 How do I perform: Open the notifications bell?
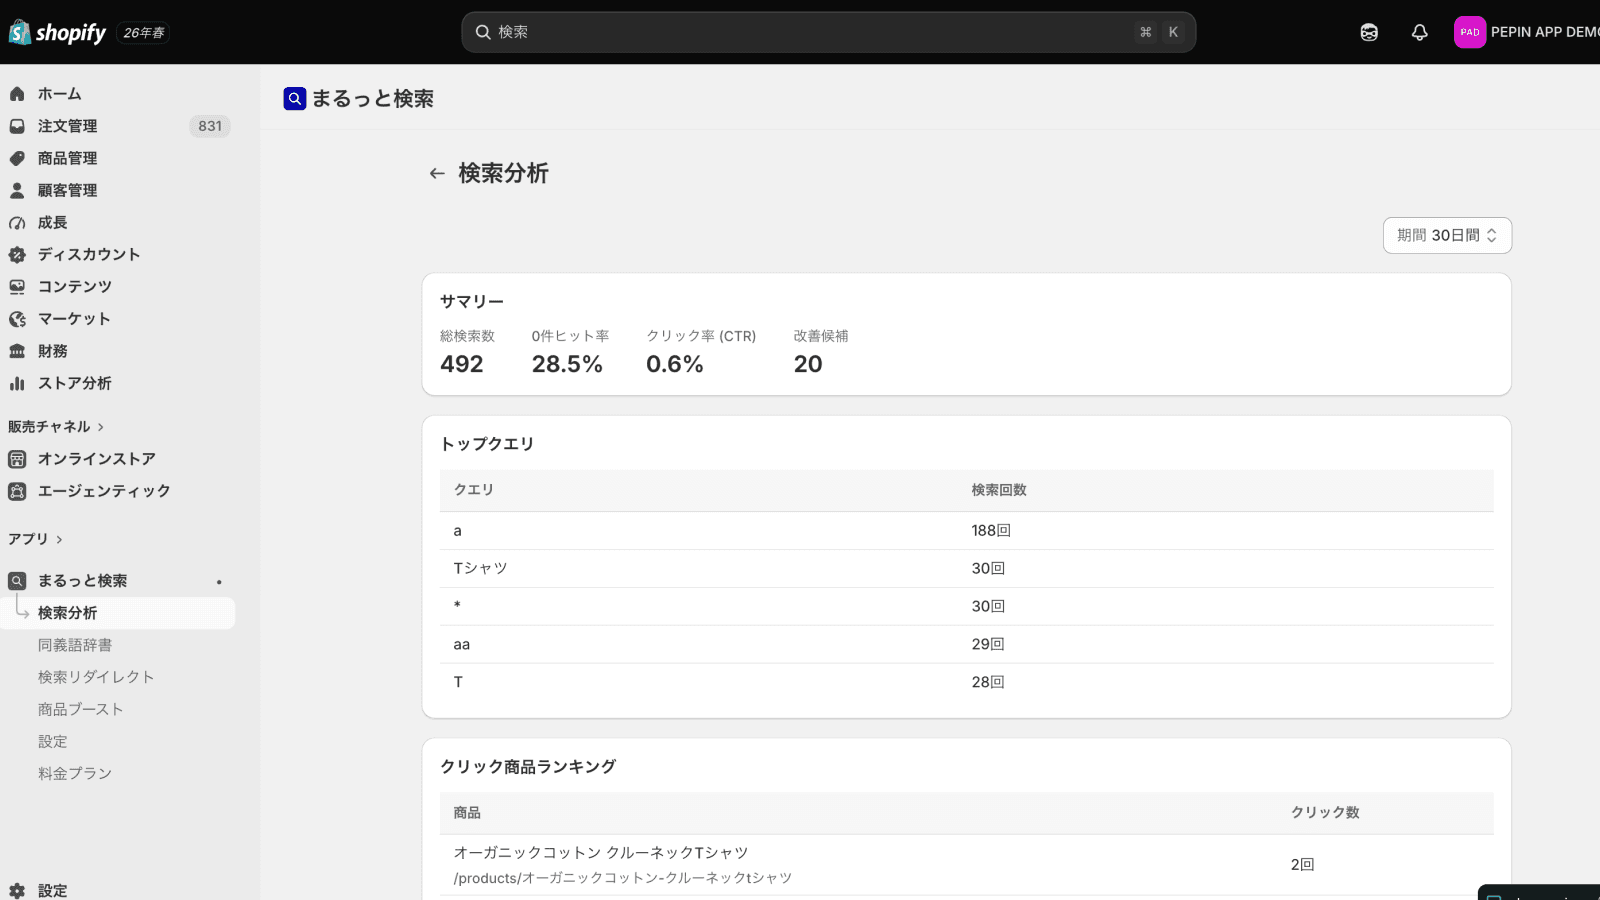(1419, 32)
